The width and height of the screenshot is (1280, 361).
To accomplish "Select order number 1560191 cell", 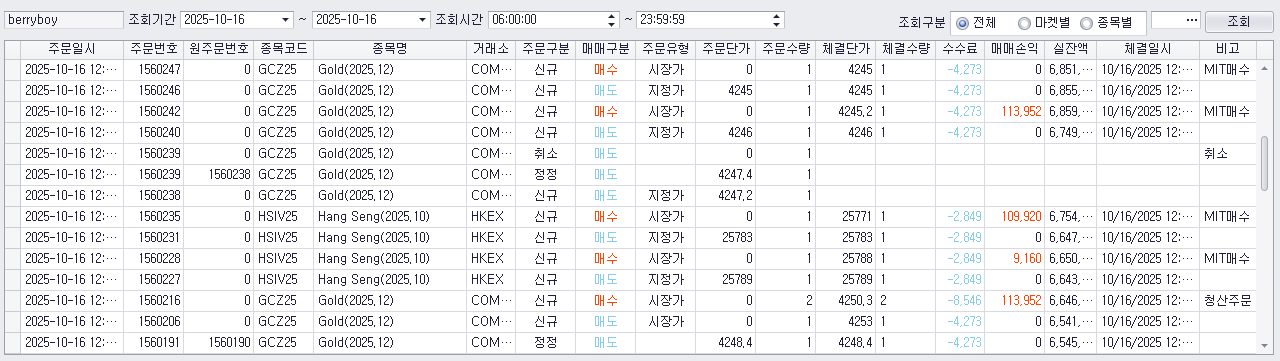I will point(153,342).
